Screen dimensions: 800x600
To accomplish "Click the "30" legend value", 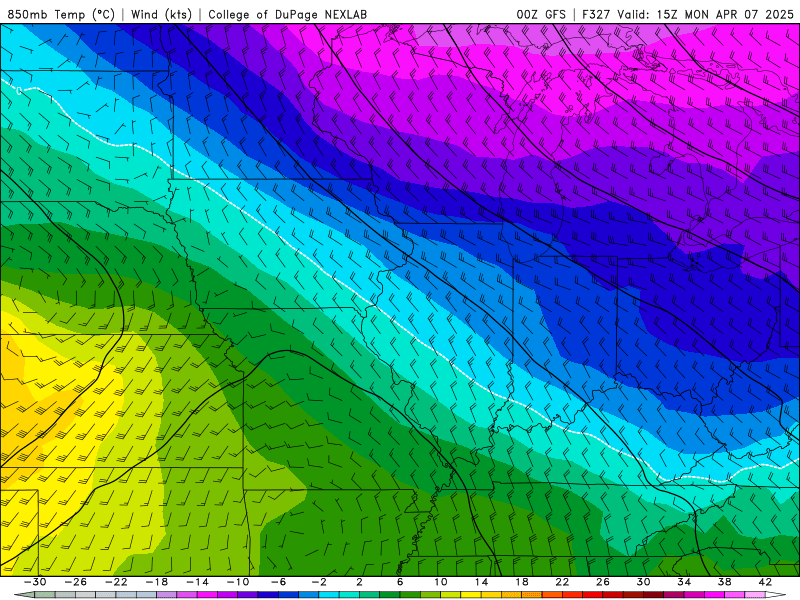I will tap(643, 582).
